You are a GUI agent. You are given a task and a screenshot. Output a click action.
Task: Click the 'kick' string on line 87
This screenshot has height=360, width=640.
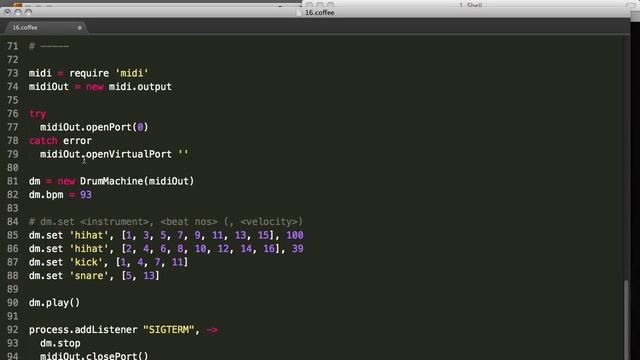coord(86,262)
